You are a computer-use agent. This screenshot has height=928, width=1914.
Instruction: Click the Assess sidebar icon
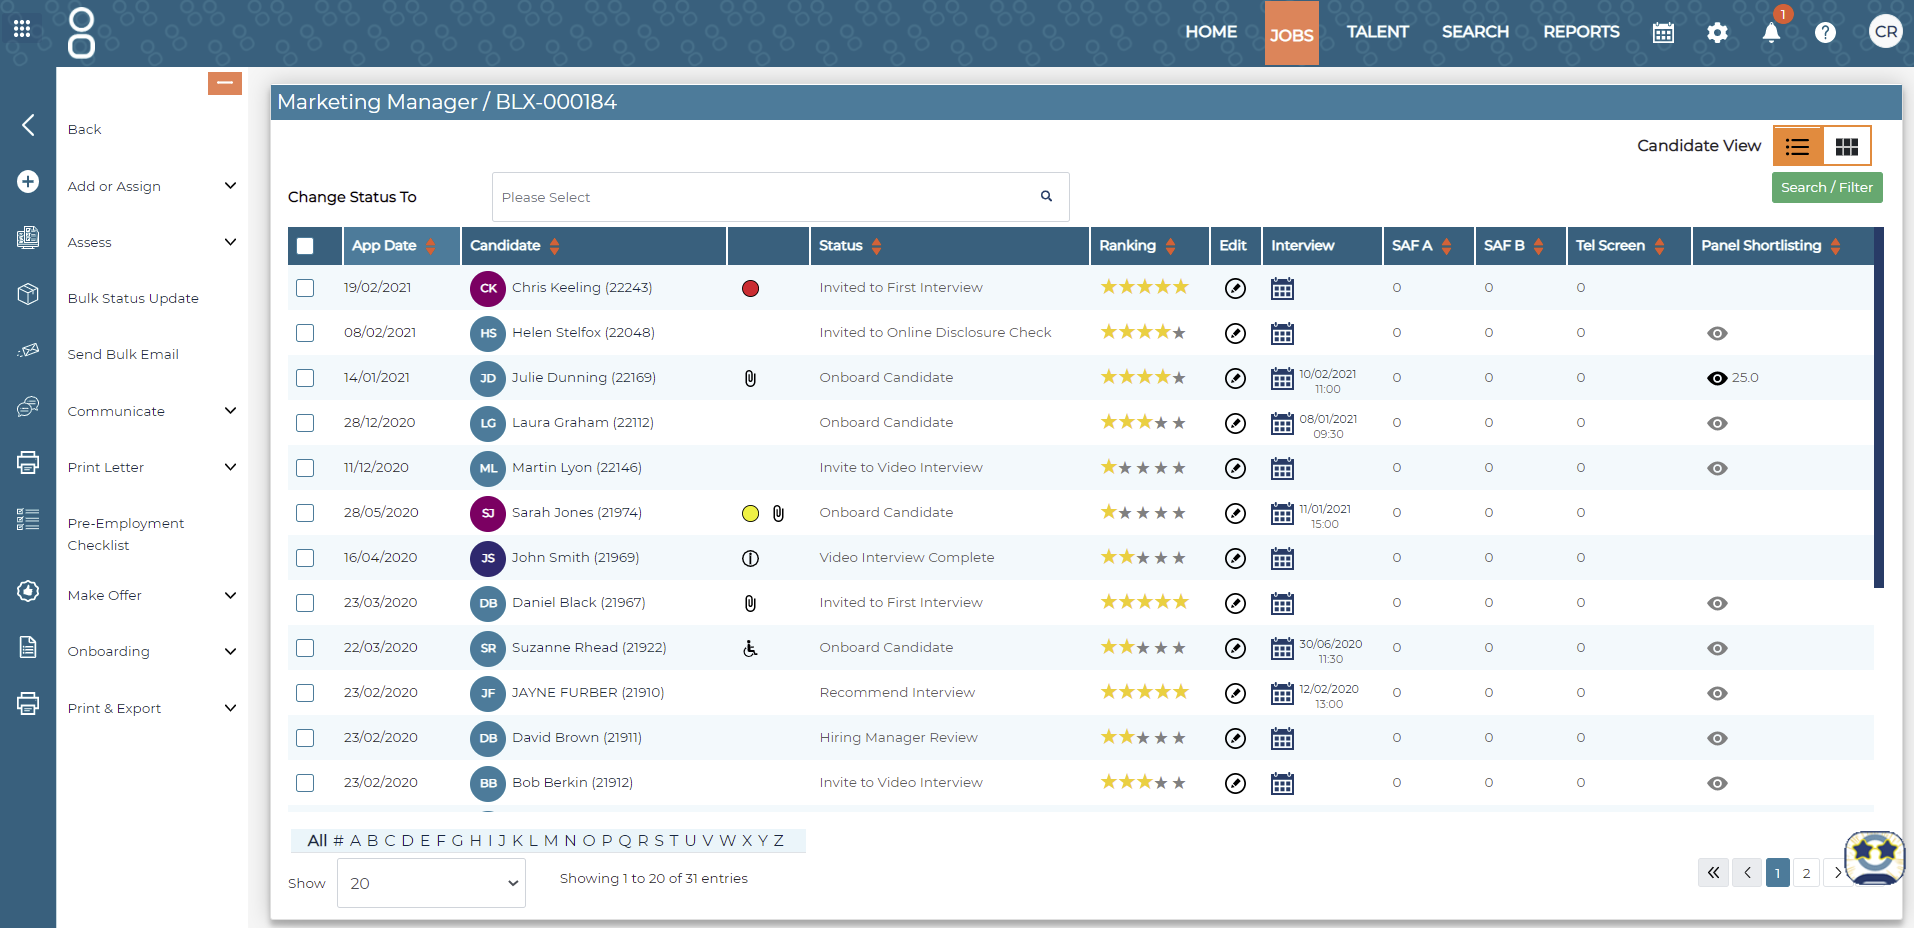point(28,237)
